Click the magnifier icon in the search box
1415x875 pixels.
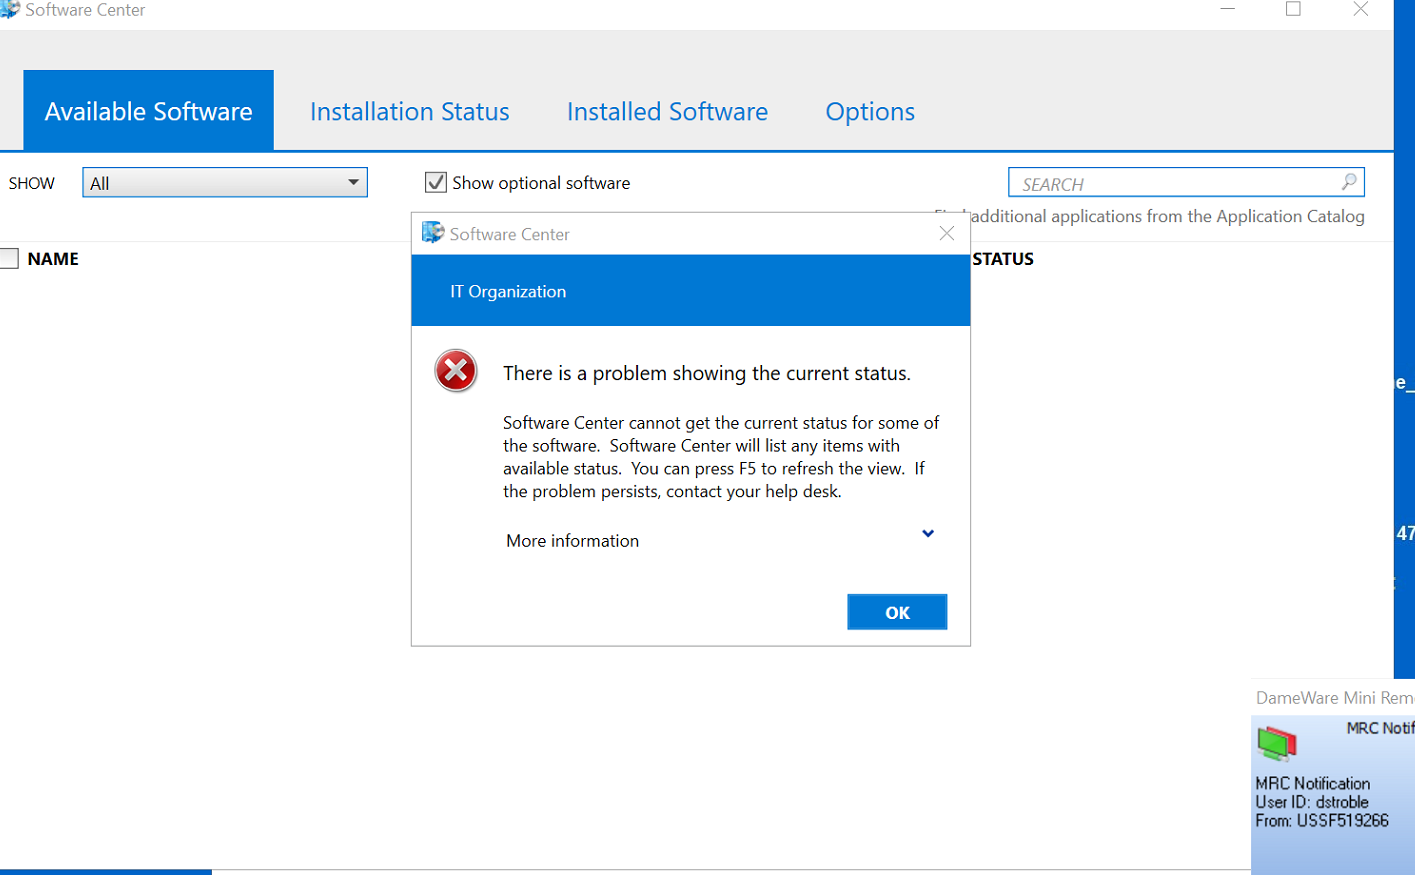1349,182
